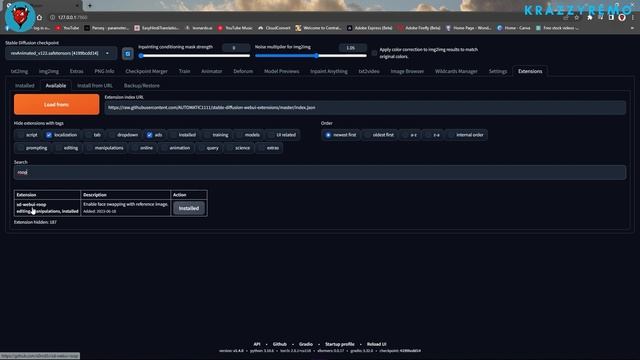Toggle the science tag checkbox
Screen dimensions: 640x360
click(230, 148)
